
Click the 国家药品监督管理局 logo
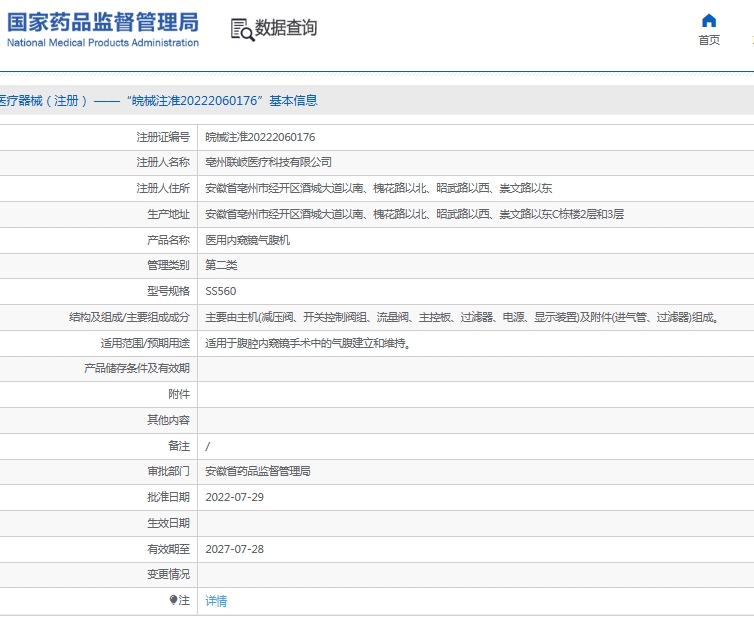point(103,22)
